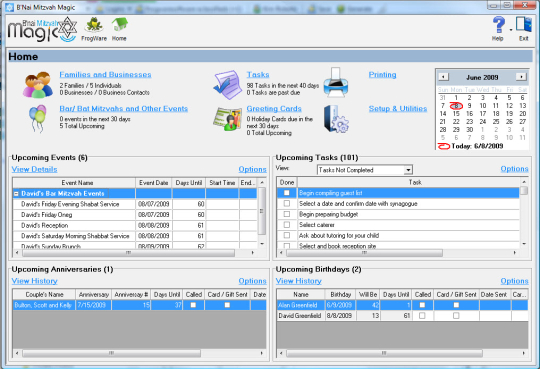540x369 pixels.
Task: Click the Setup & Utilities gear icon
Action: pos(336,119)
